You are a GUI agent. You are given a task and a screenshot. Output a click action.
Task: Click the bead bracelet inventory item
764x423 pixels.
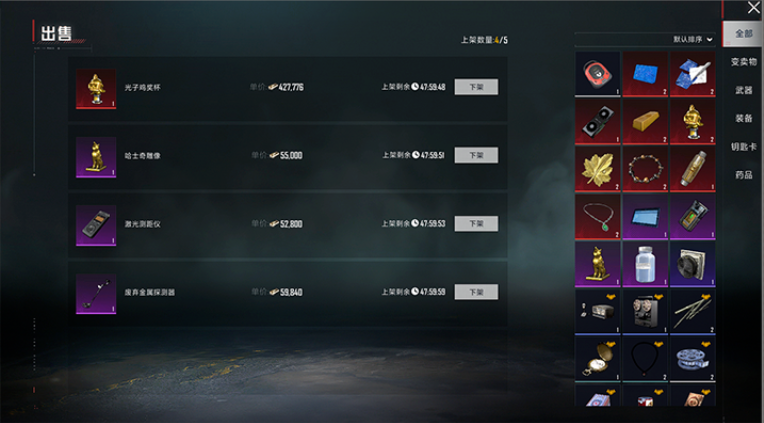(645, 169)
